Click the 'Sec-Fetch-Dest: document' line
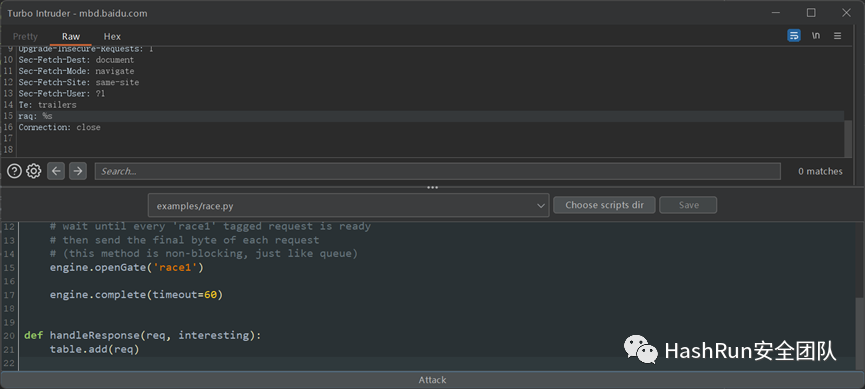The width and height of the screenshot is (865, 389). (76, 60)
